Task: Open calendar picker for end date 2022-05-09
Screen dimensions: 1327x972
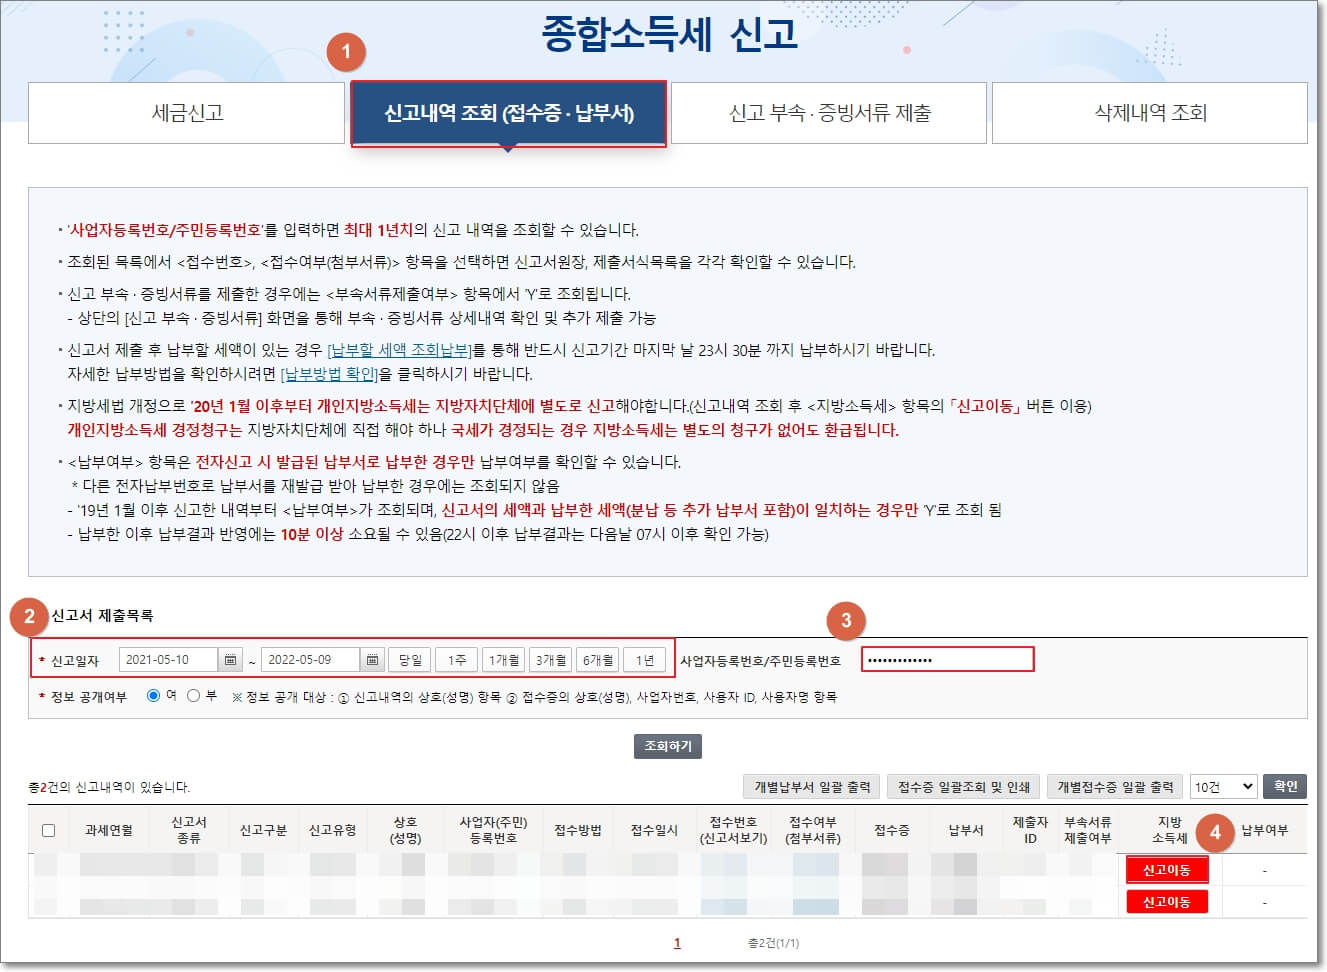Action: (372, 660)
